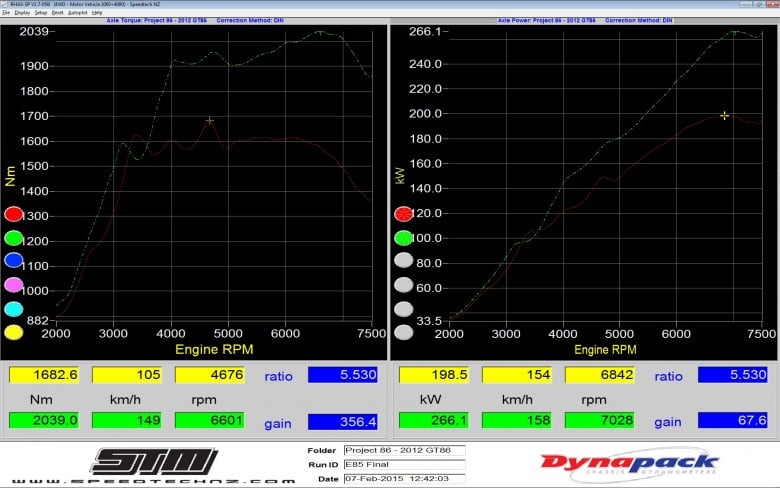
Task: Click the ratio label in torque panel
Action: coord(279,376)
